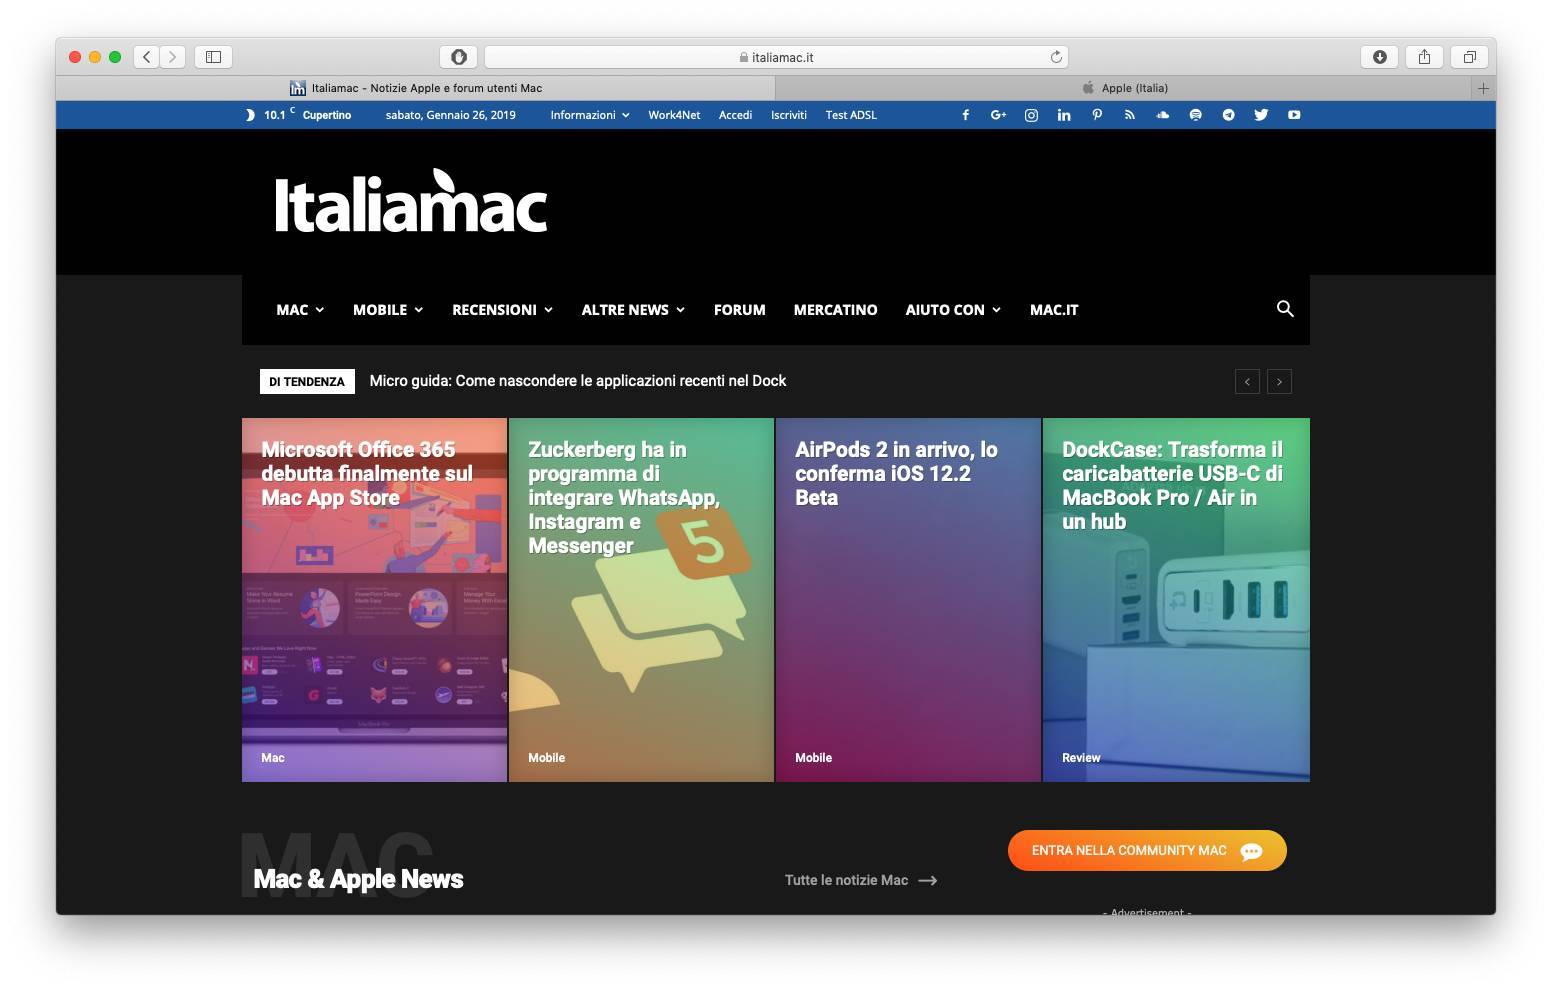Image resolution: width=1552 pixels, height=989 pixels.
Task: Click the Mac category tag on Office card
Action: pyautogui.click(x=273, y=758)
